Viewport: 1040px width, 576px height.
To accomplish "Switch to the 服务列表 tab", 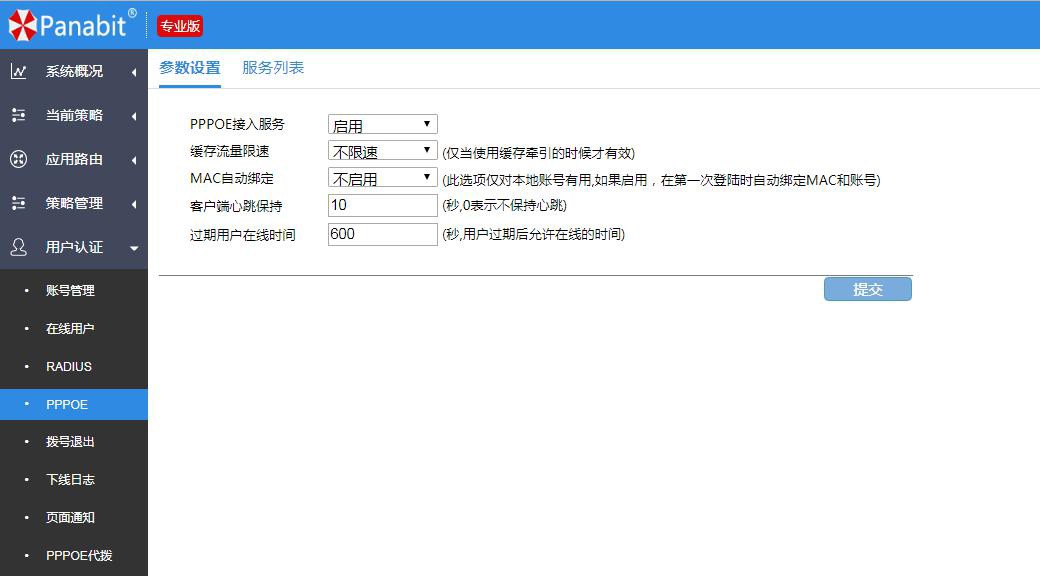I will [x=273, y=68].
